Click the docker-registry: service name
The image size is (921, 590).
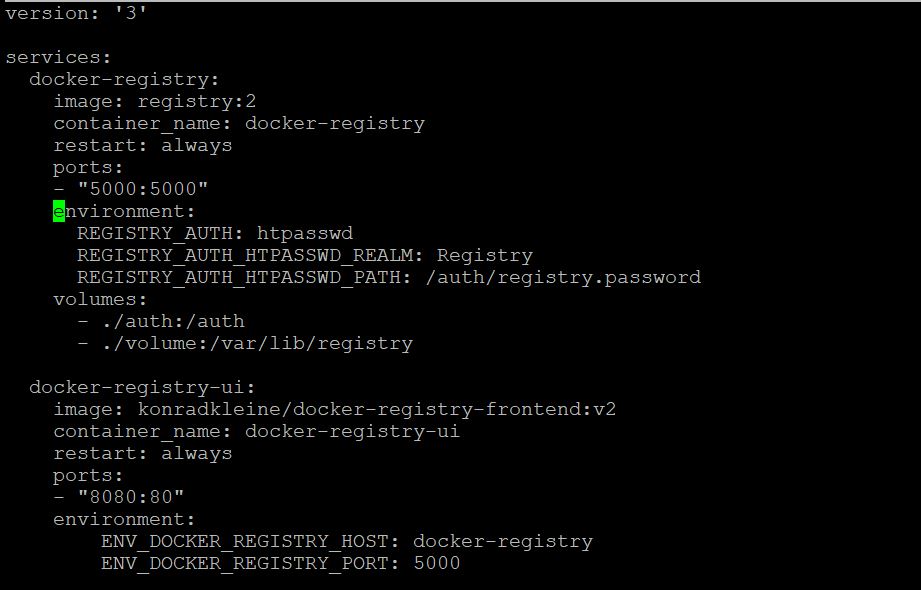(x=124, y=79)
